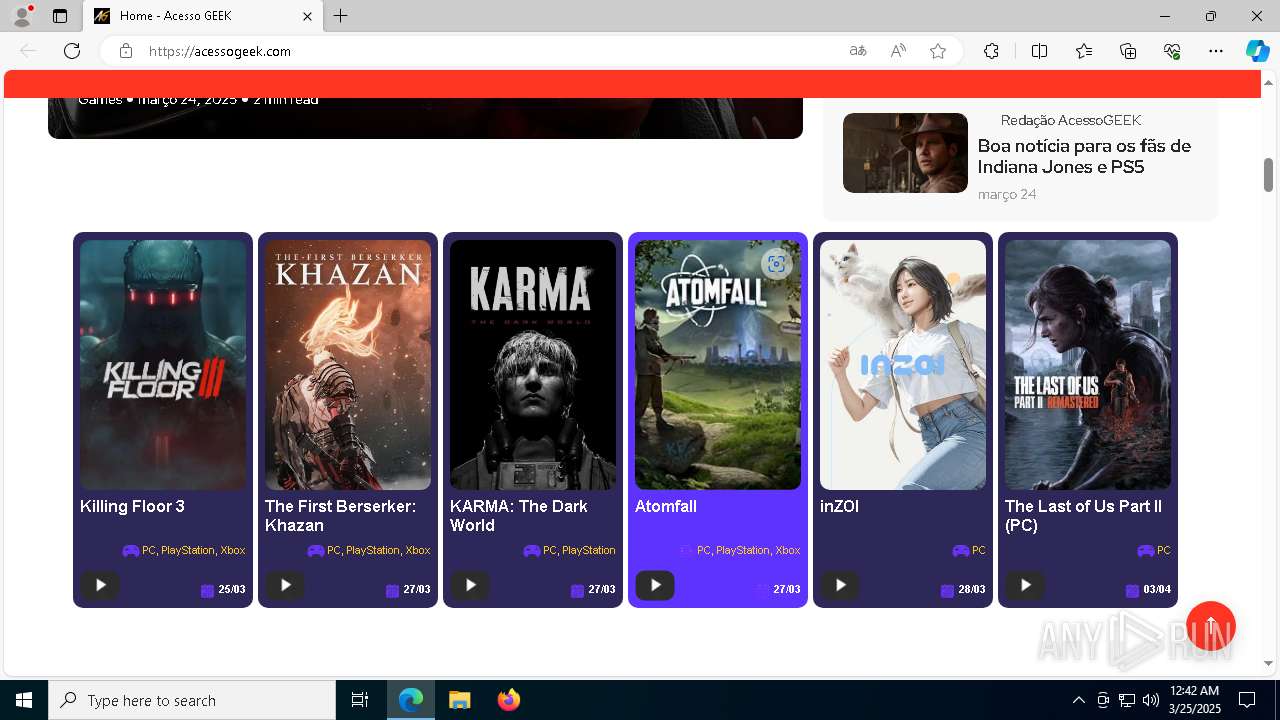The image size is (1280, 720).
Task: Open The First Berserker: Khazan title
Action: point(340,516)
